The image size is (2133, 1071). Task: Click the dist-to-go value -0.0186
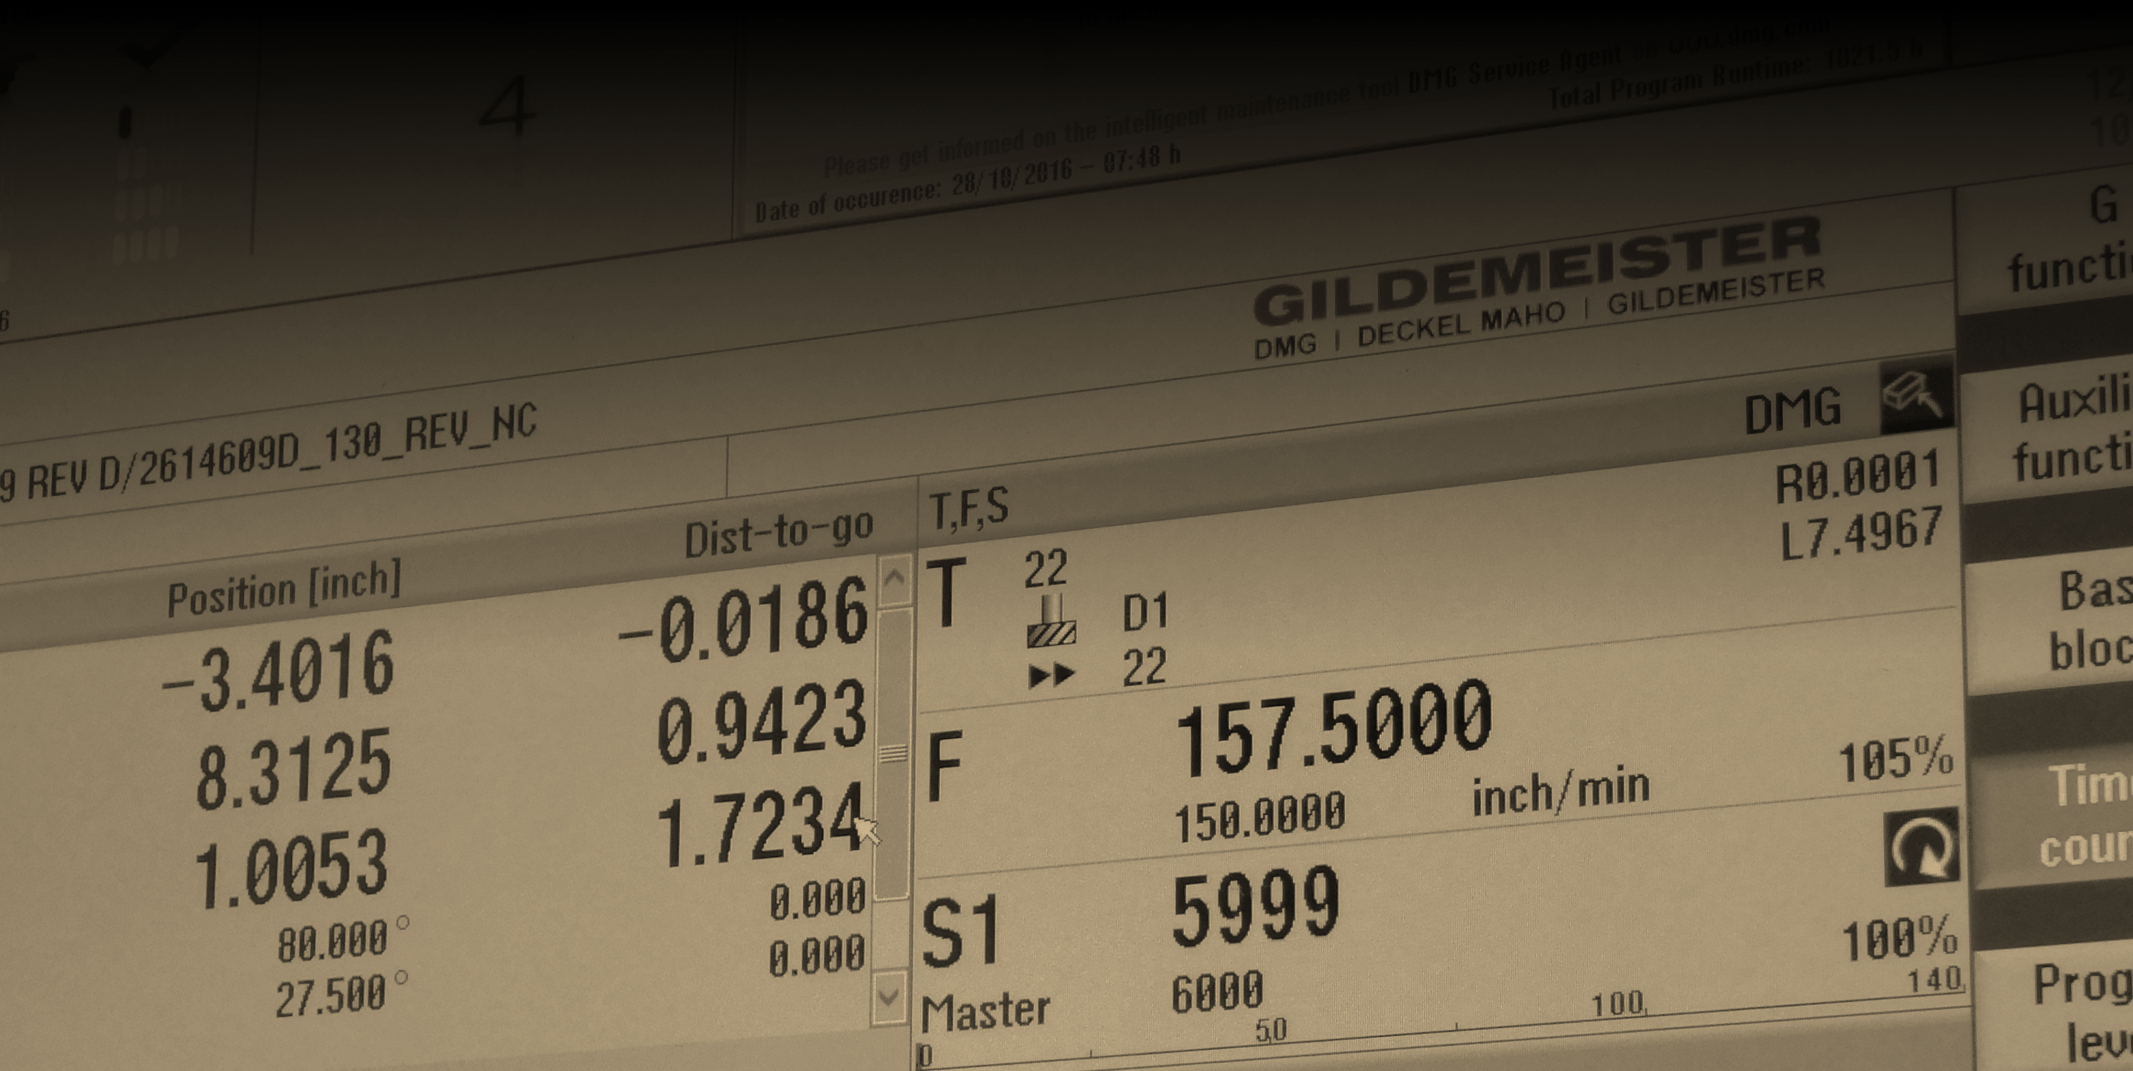pos(743,621)
